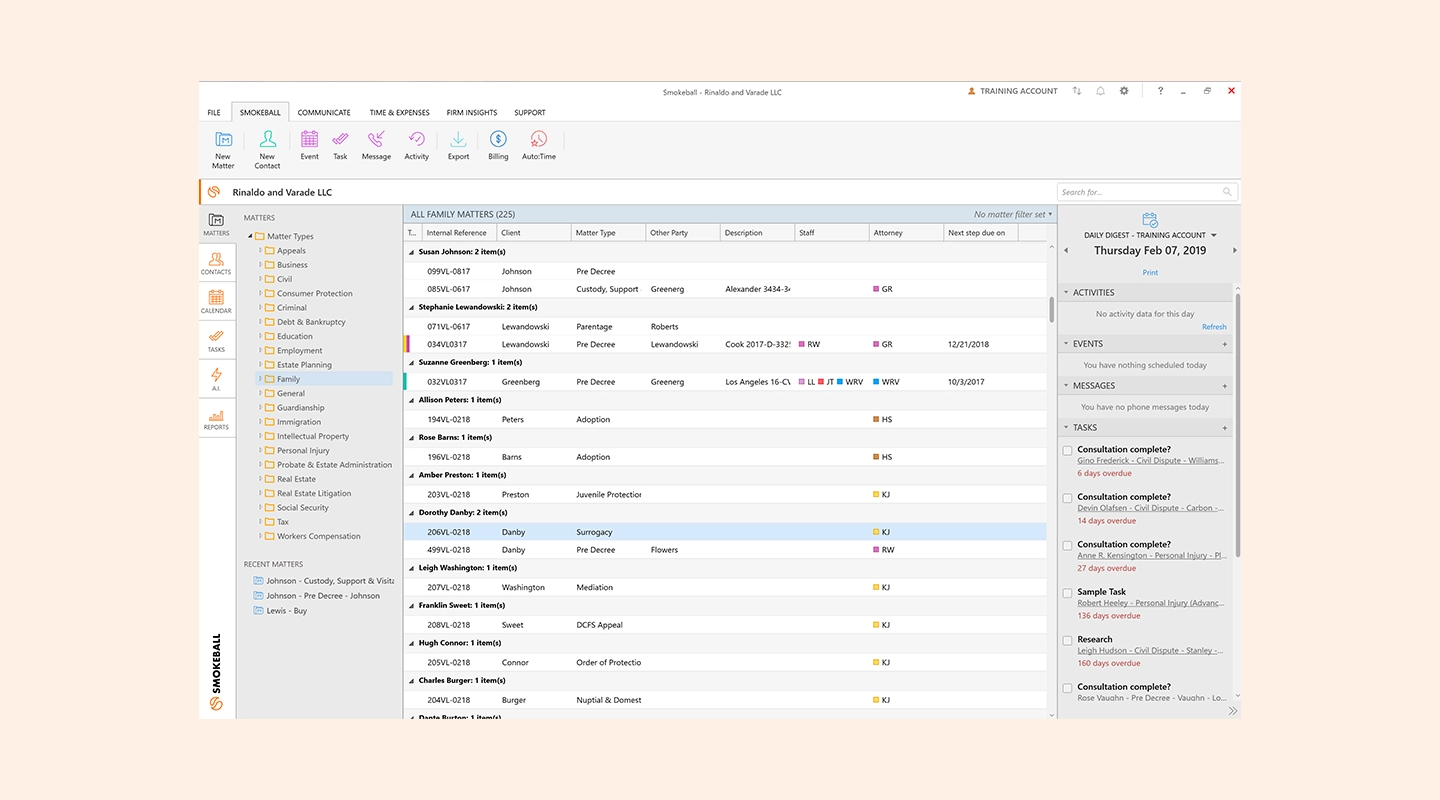Open the Support tab
This screenshot has width=1440, height=800.
pos(530,113)
